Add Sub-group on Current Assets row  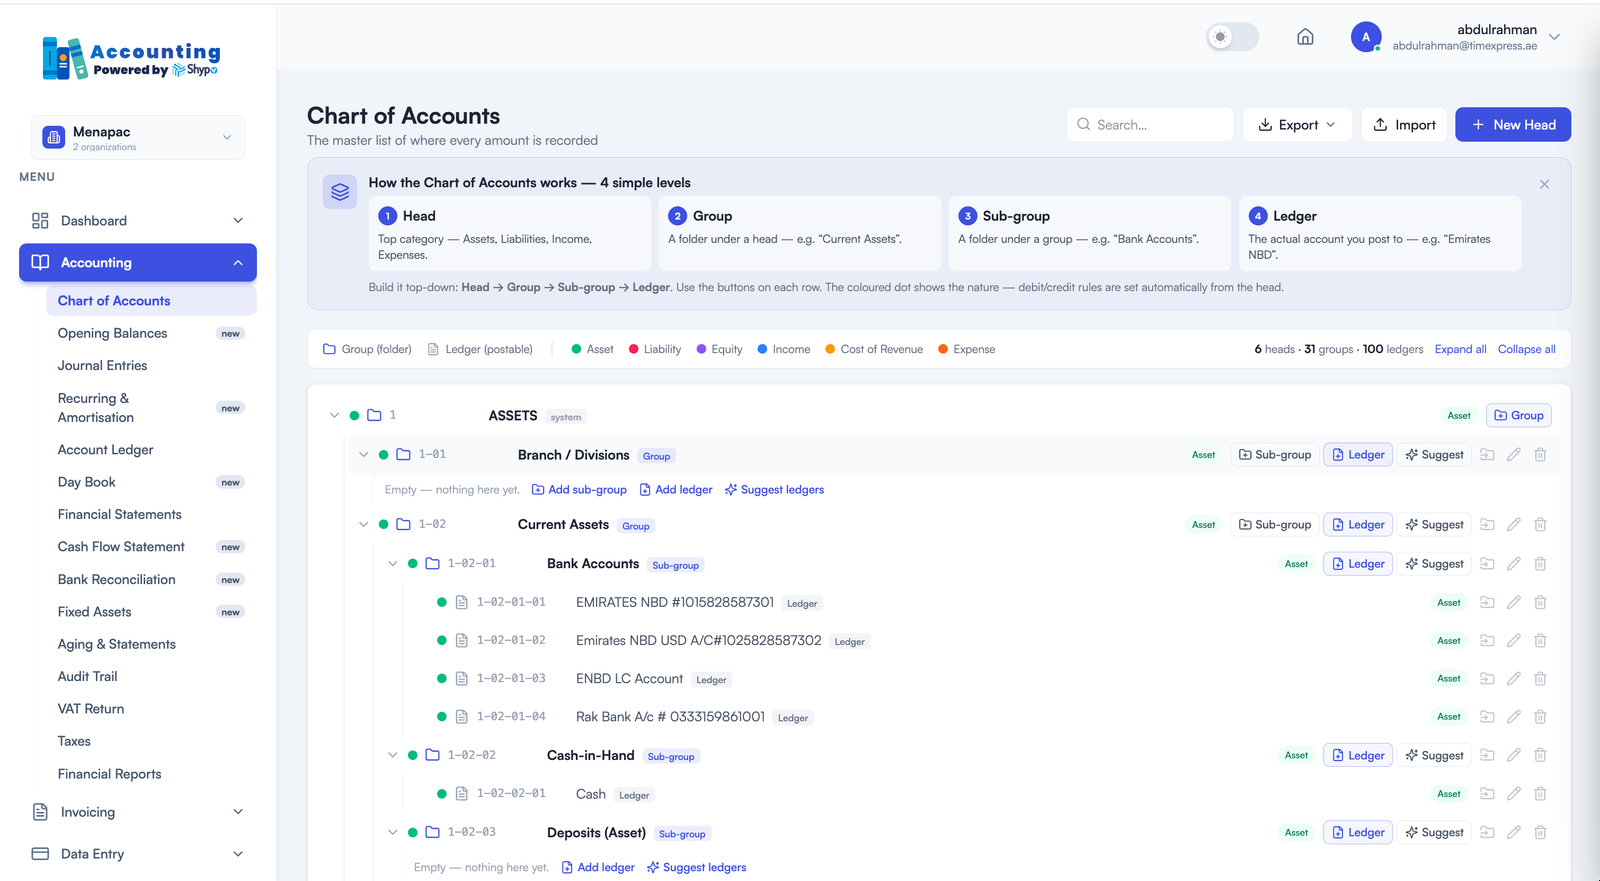point(1275,525)
